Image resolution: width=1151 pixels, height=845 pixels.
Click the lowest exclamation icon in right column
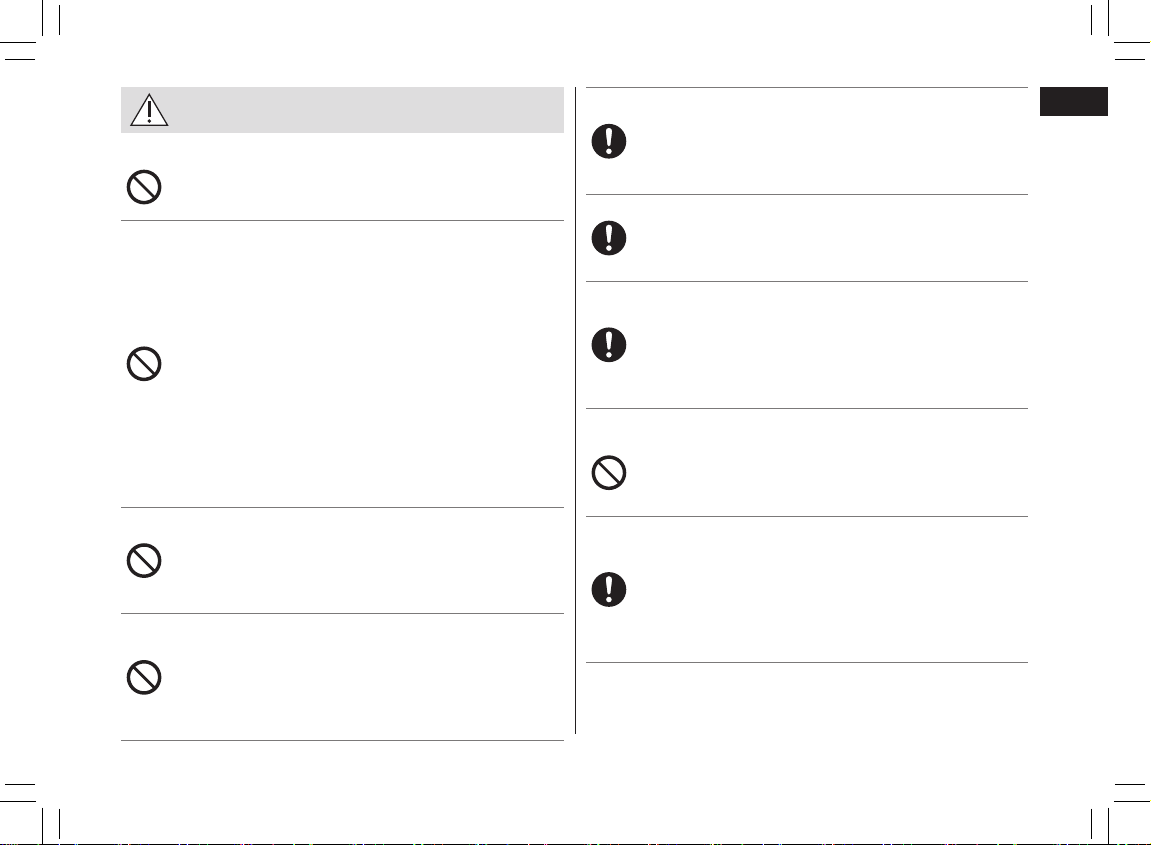(x=609, y=590)
